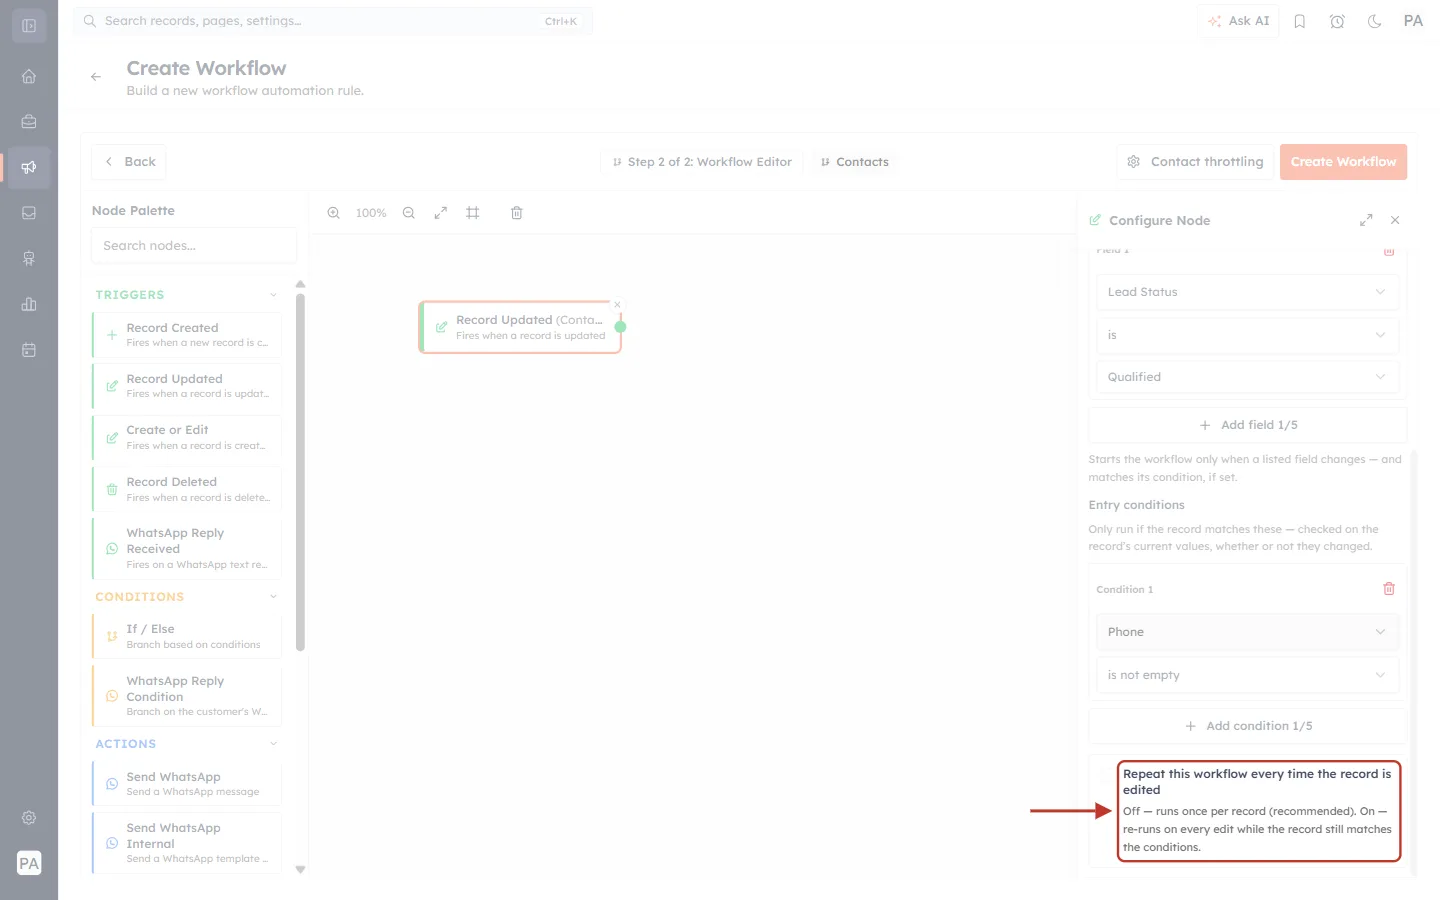Open the bar chart reports icon
Screen dimensions: 1440x900
tap(29, 304)
